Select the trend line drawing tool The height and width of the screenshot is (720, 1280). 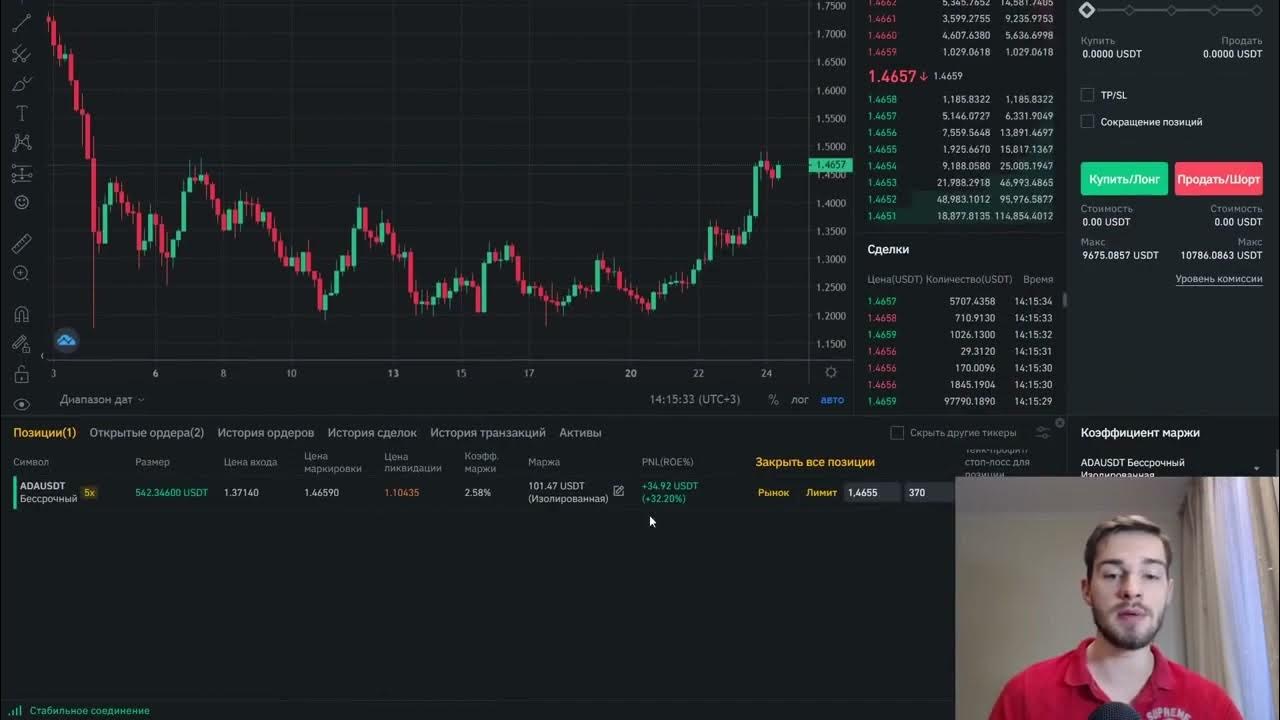(21, 24)
